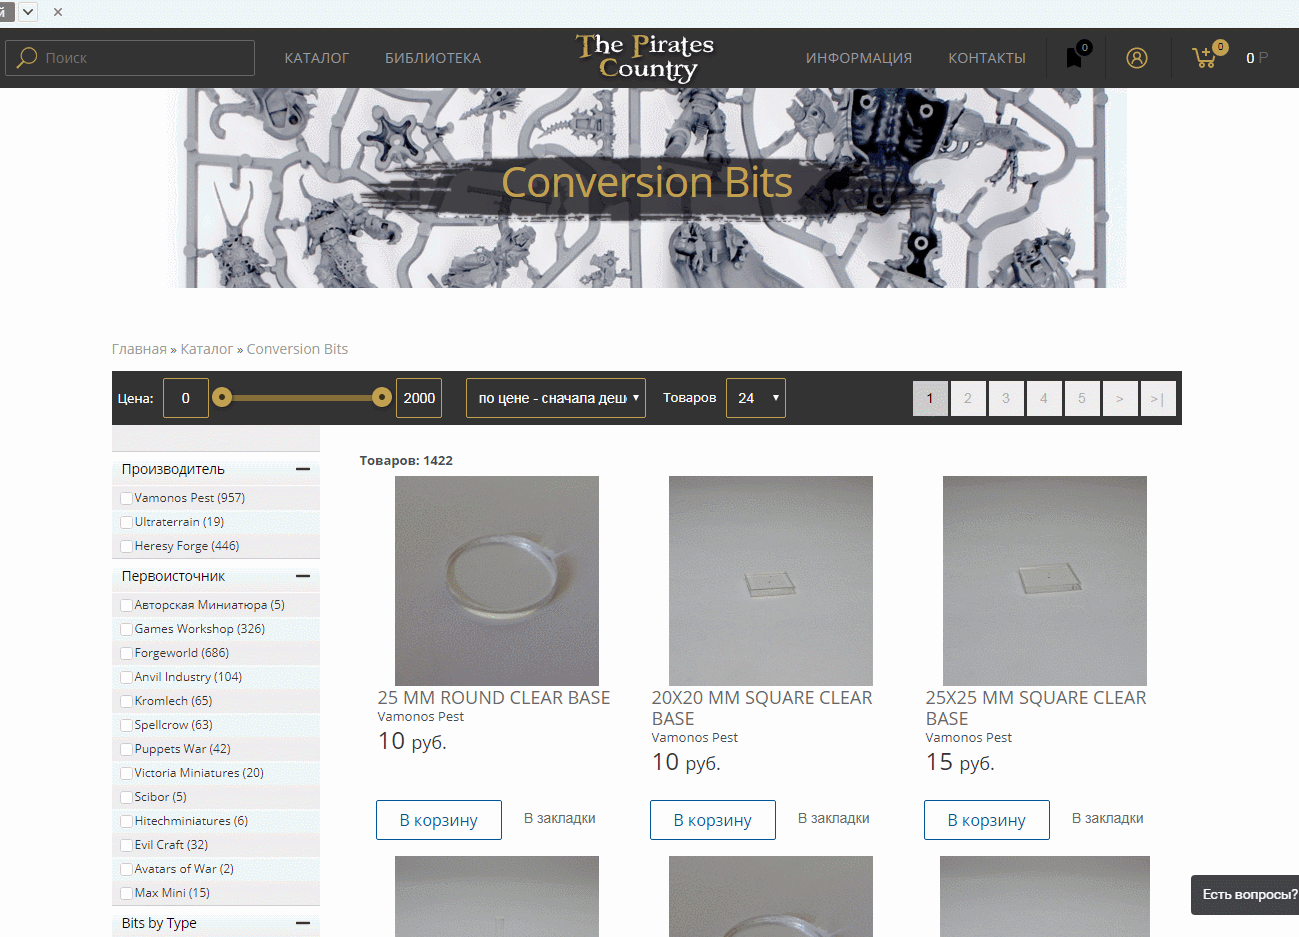Open the БИБЛИОТЕКА menu item
The width and height of the screenshot is (1299, 937).
tap(433, 58)
